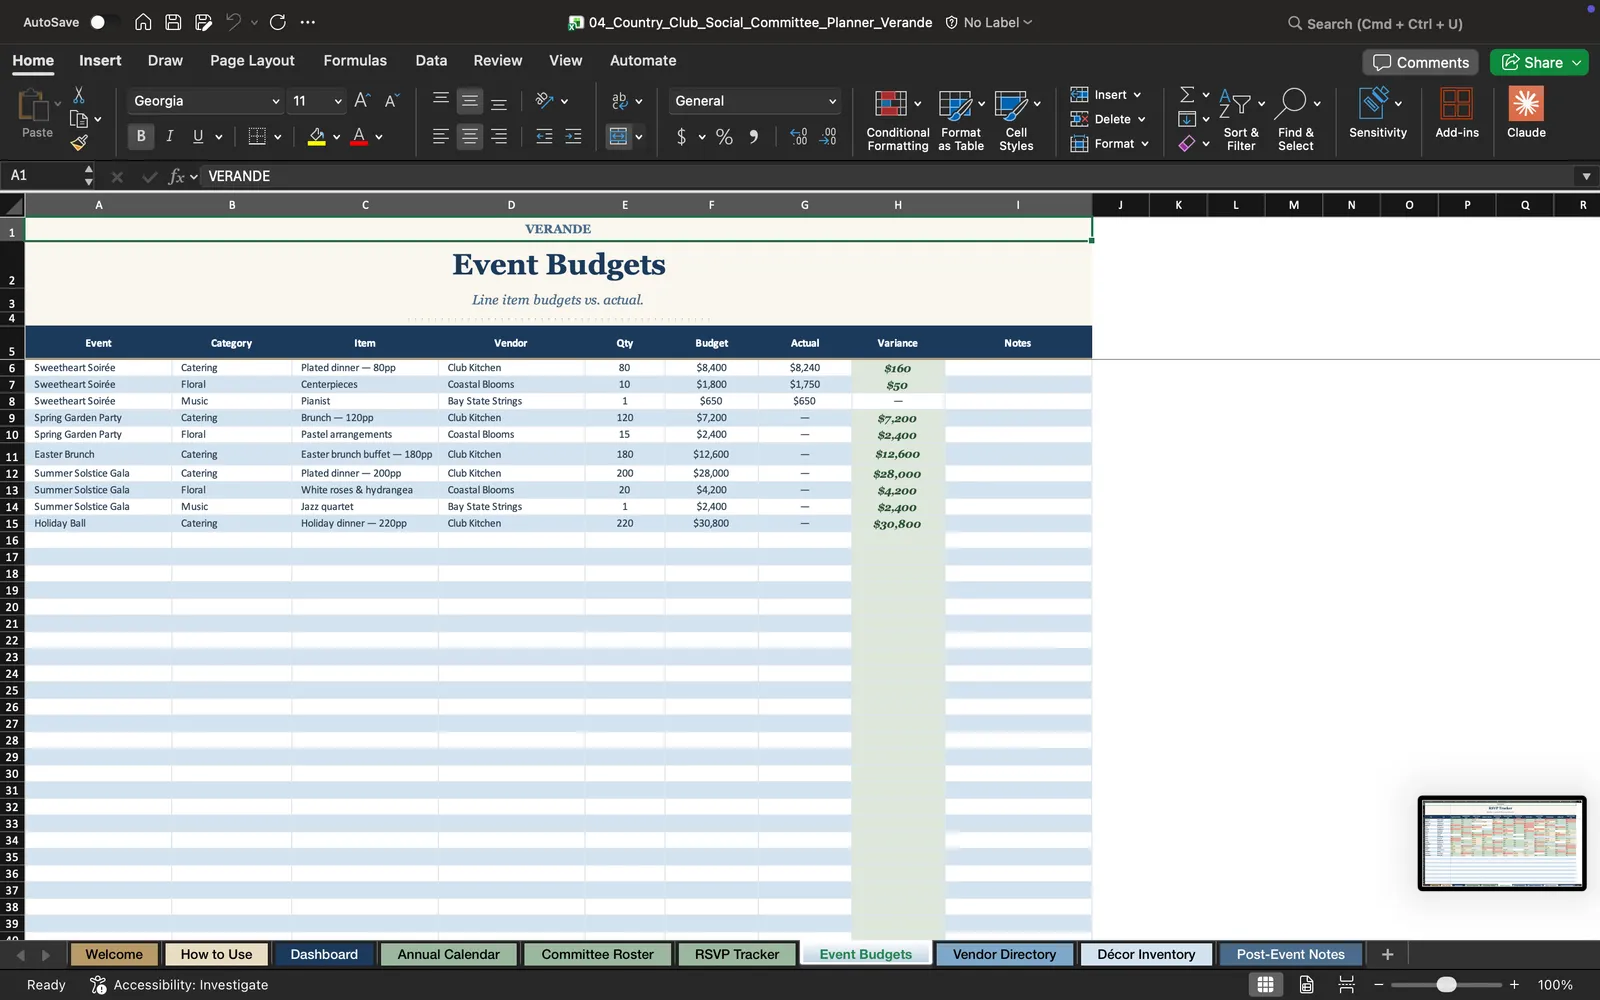Open the RSVP Tracker sheet tab
Viewport: 1600px width, 1000px height.
737,955
